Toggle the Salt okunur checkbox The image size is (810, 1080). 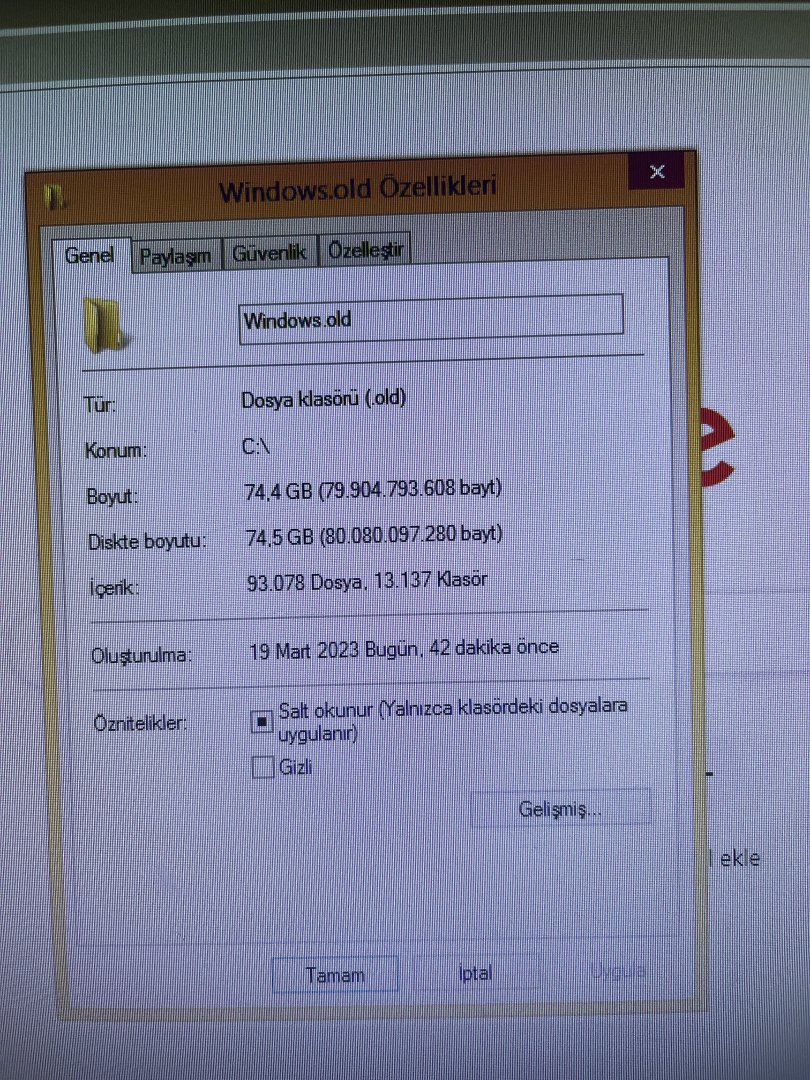(262, 723)
